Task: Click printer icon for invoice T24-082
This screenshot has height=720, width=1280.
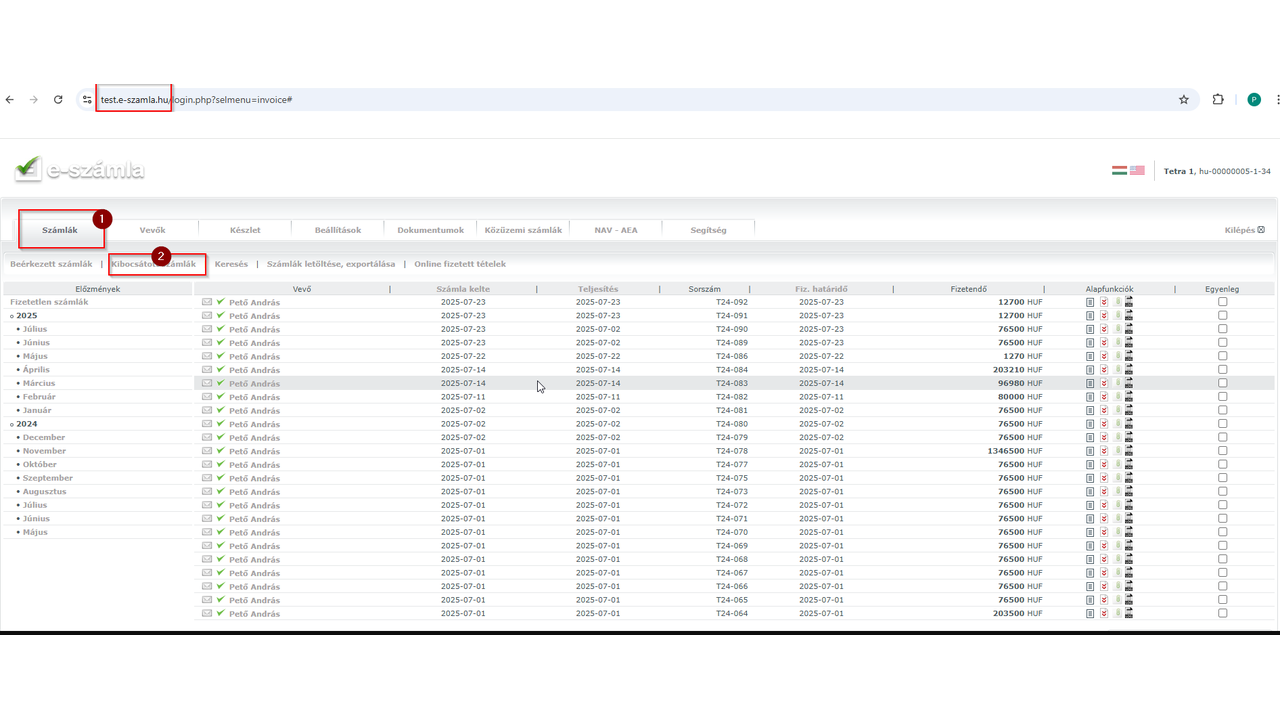Action: (x=1129, y=396)
